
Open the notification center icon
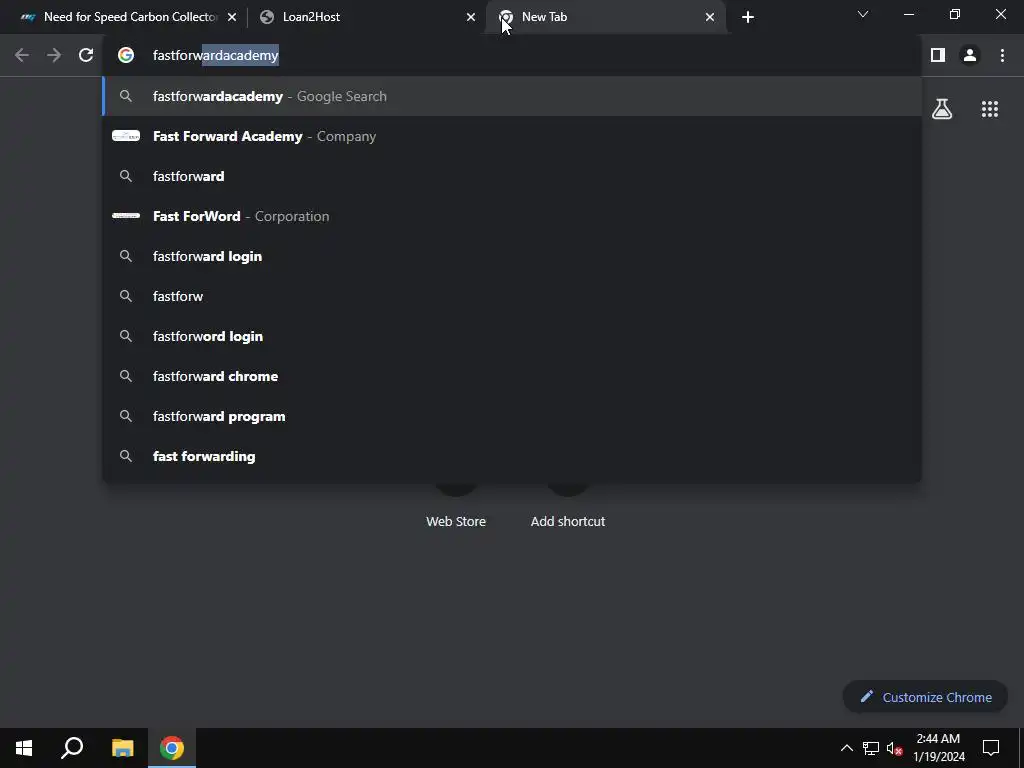click(x=991, y=748)
